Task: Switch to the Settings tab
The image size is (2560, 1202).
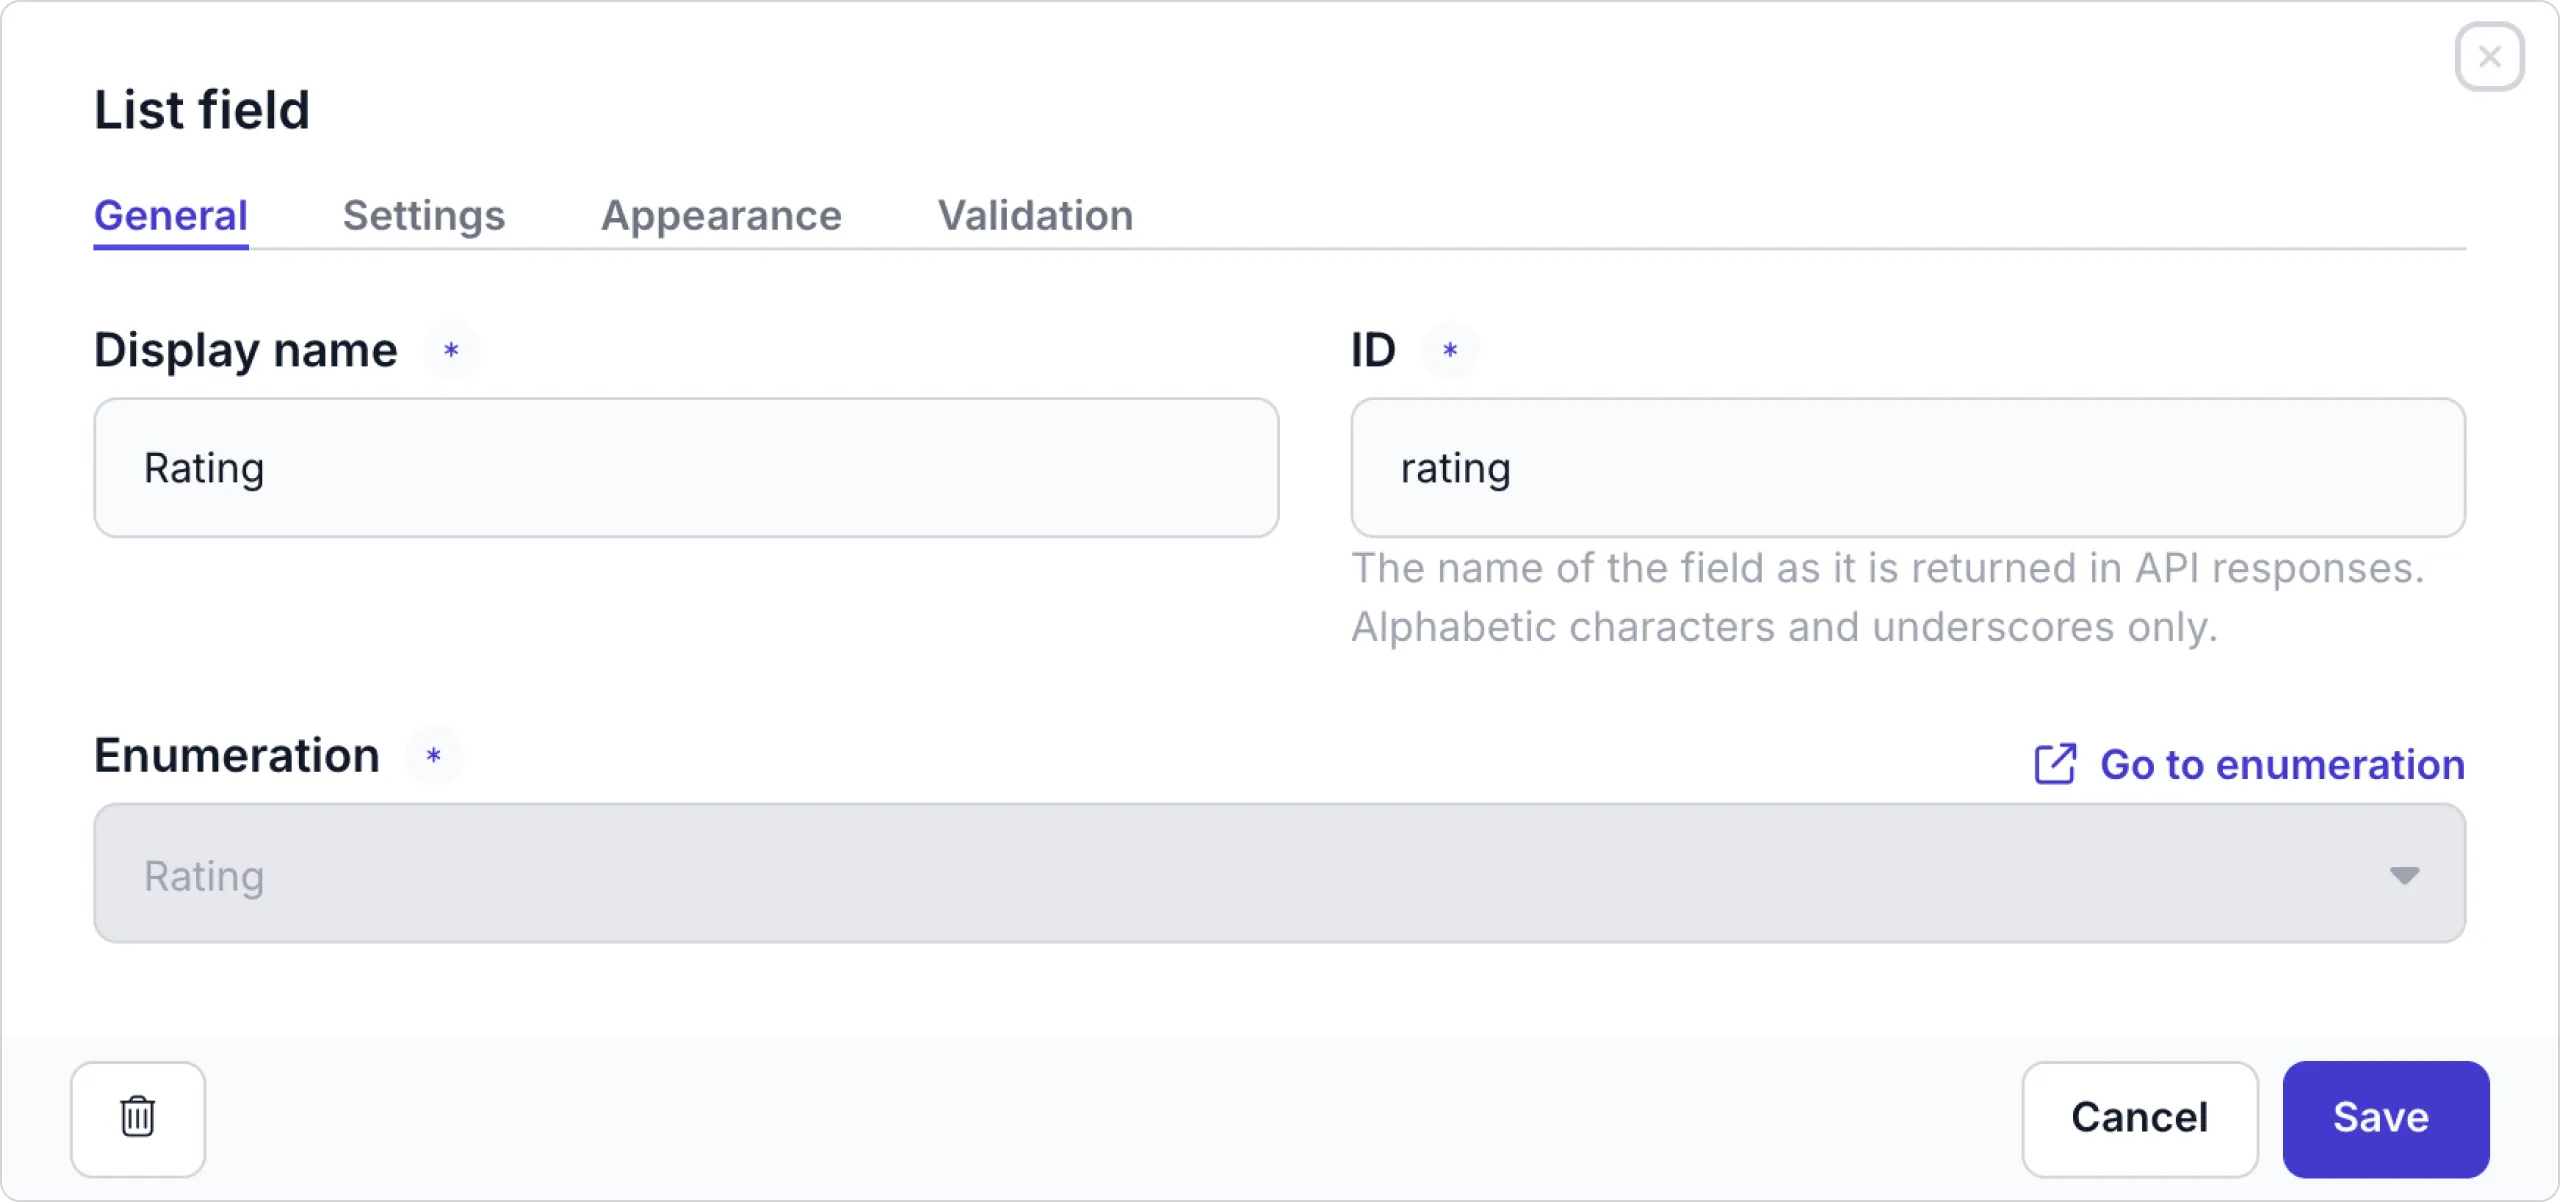Action: click(424, 215)
